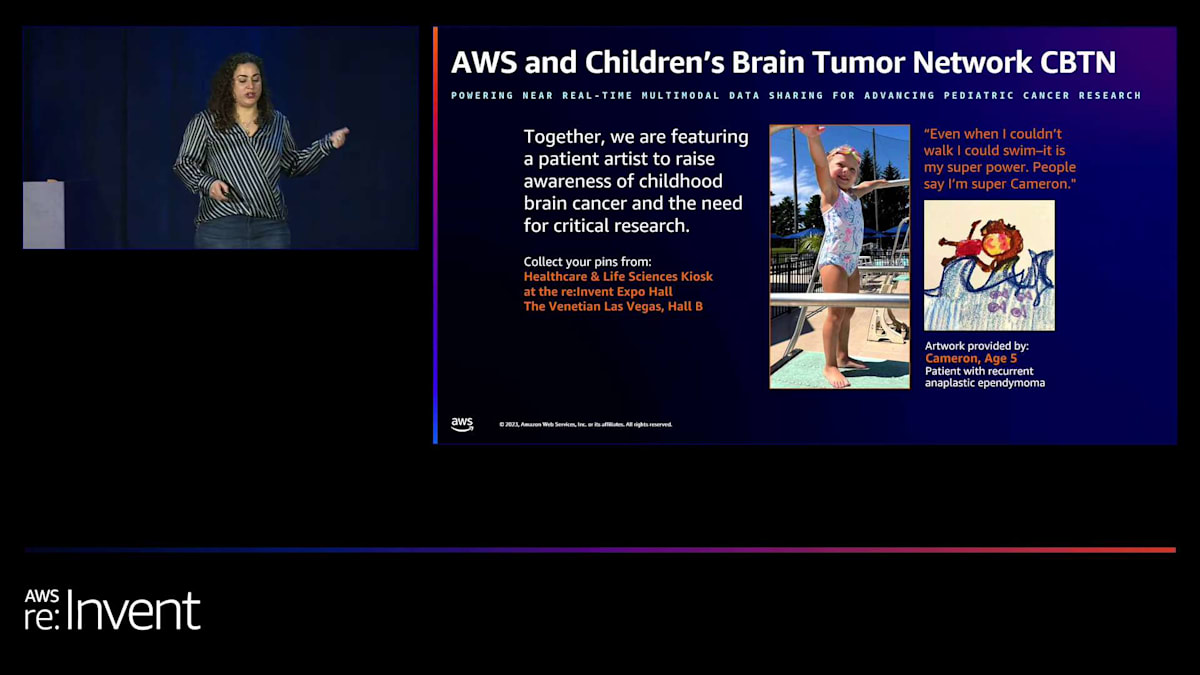This screenshot has height=675, width=1200.
Task: Click the copyright notice on the slide
Action: click(586, 424)
